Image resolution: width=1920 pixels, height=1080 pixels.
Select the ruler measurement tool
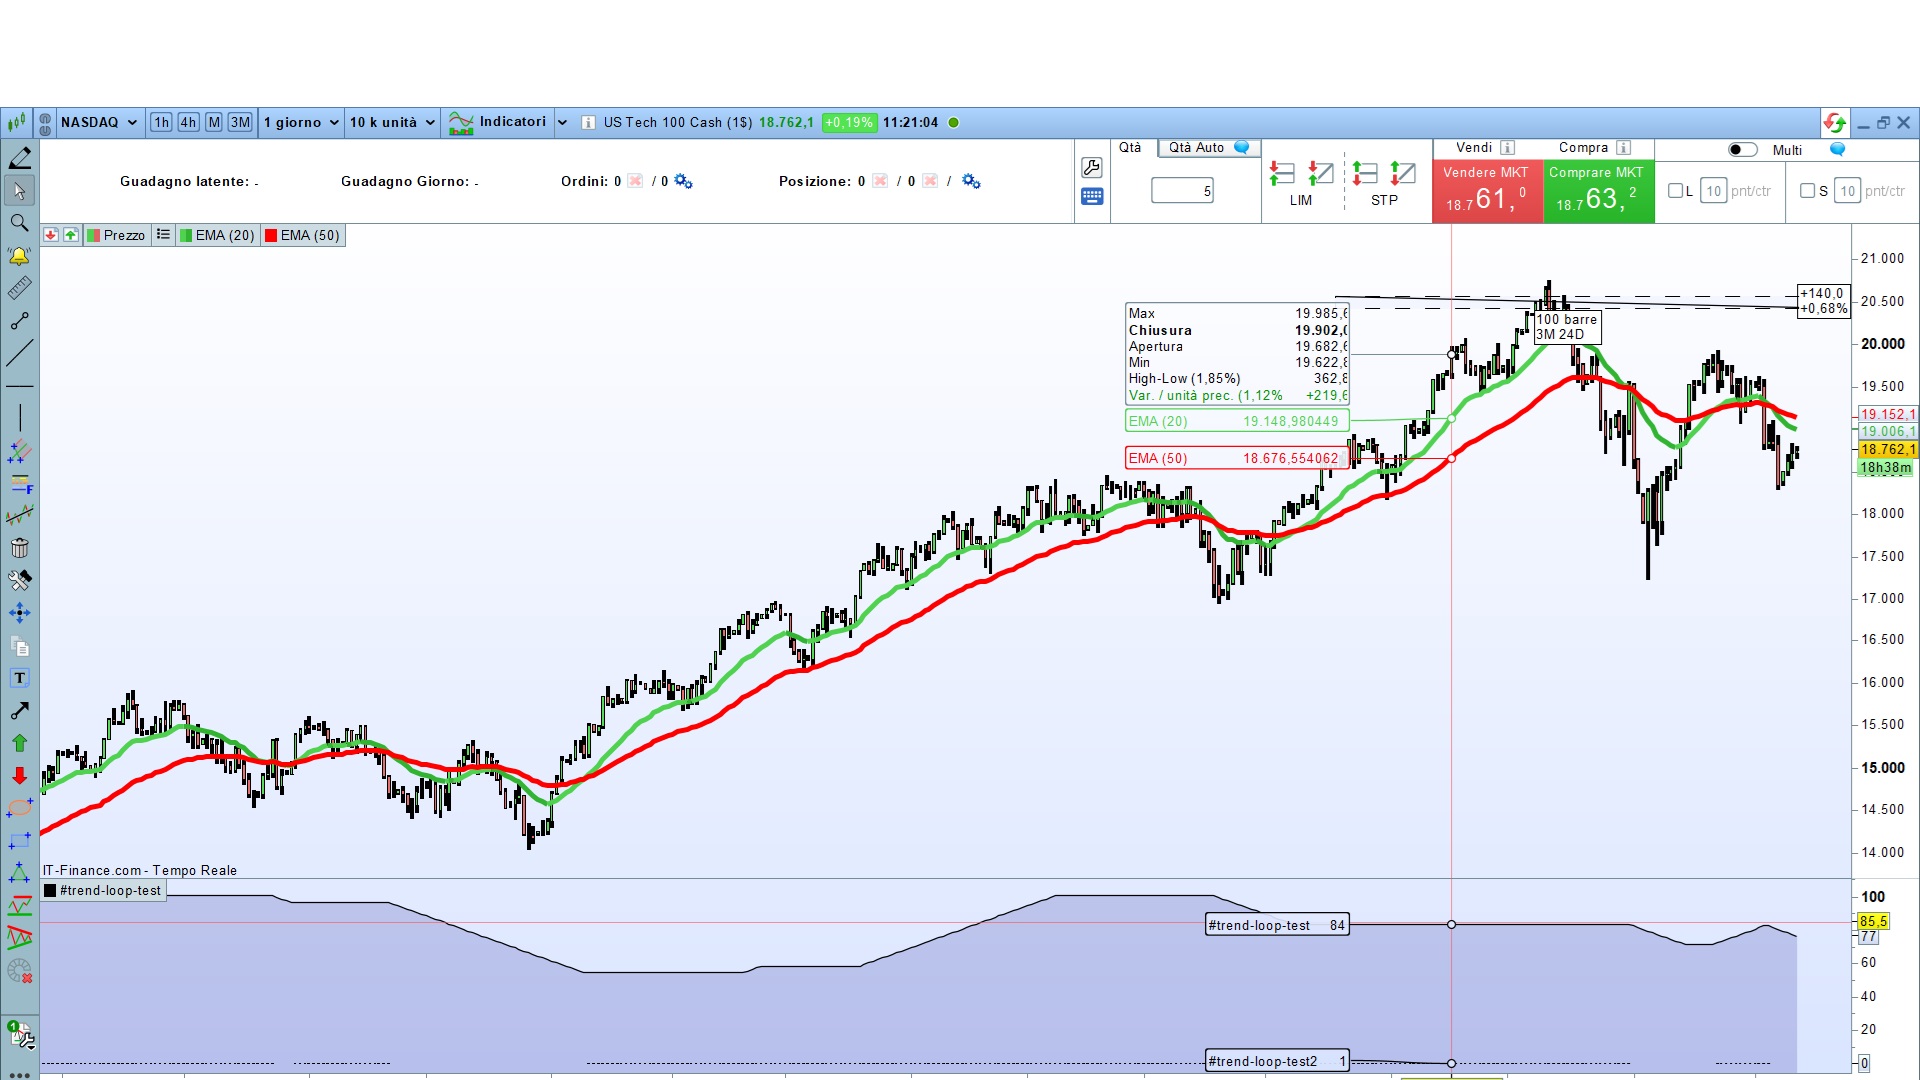(19, 289)
